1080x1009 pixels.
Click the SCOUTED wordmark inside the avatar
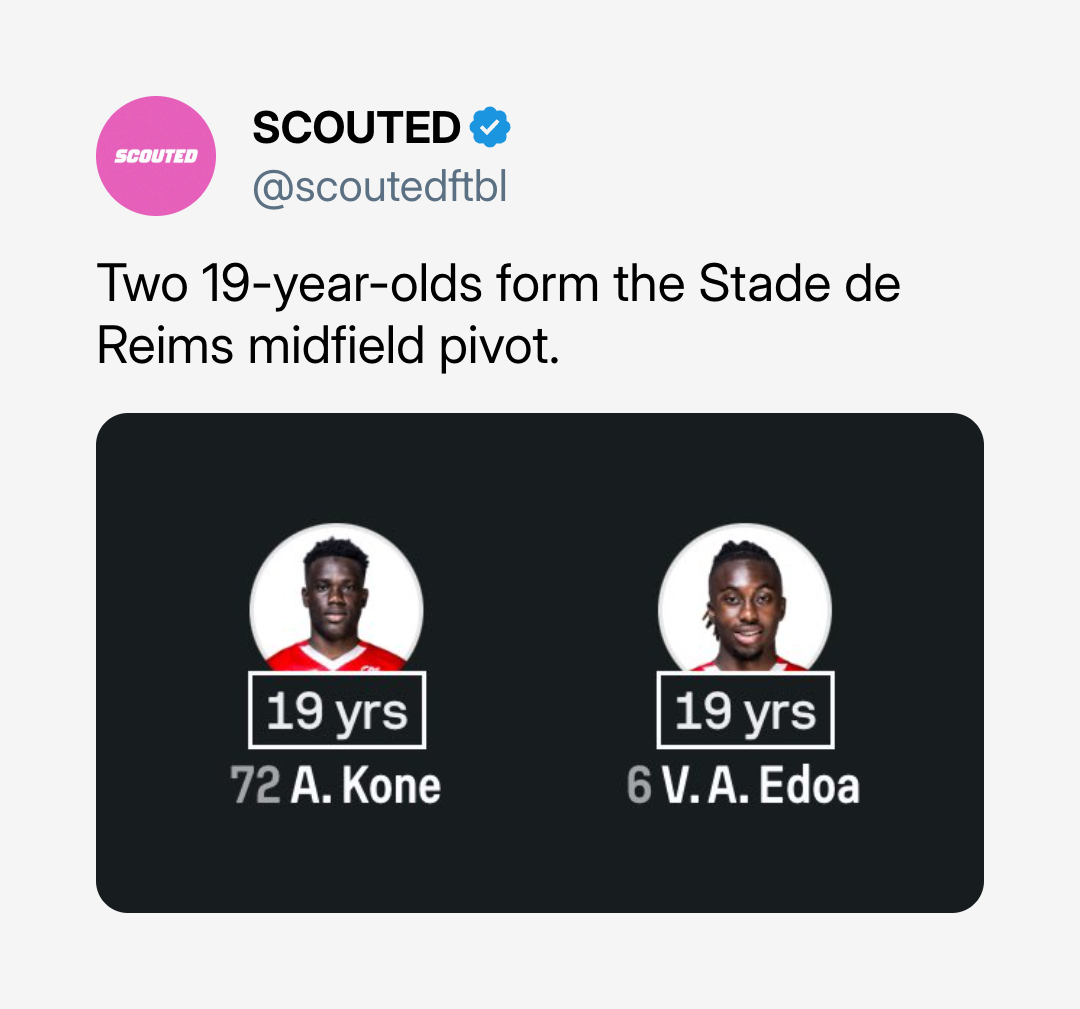click(156, 156)
